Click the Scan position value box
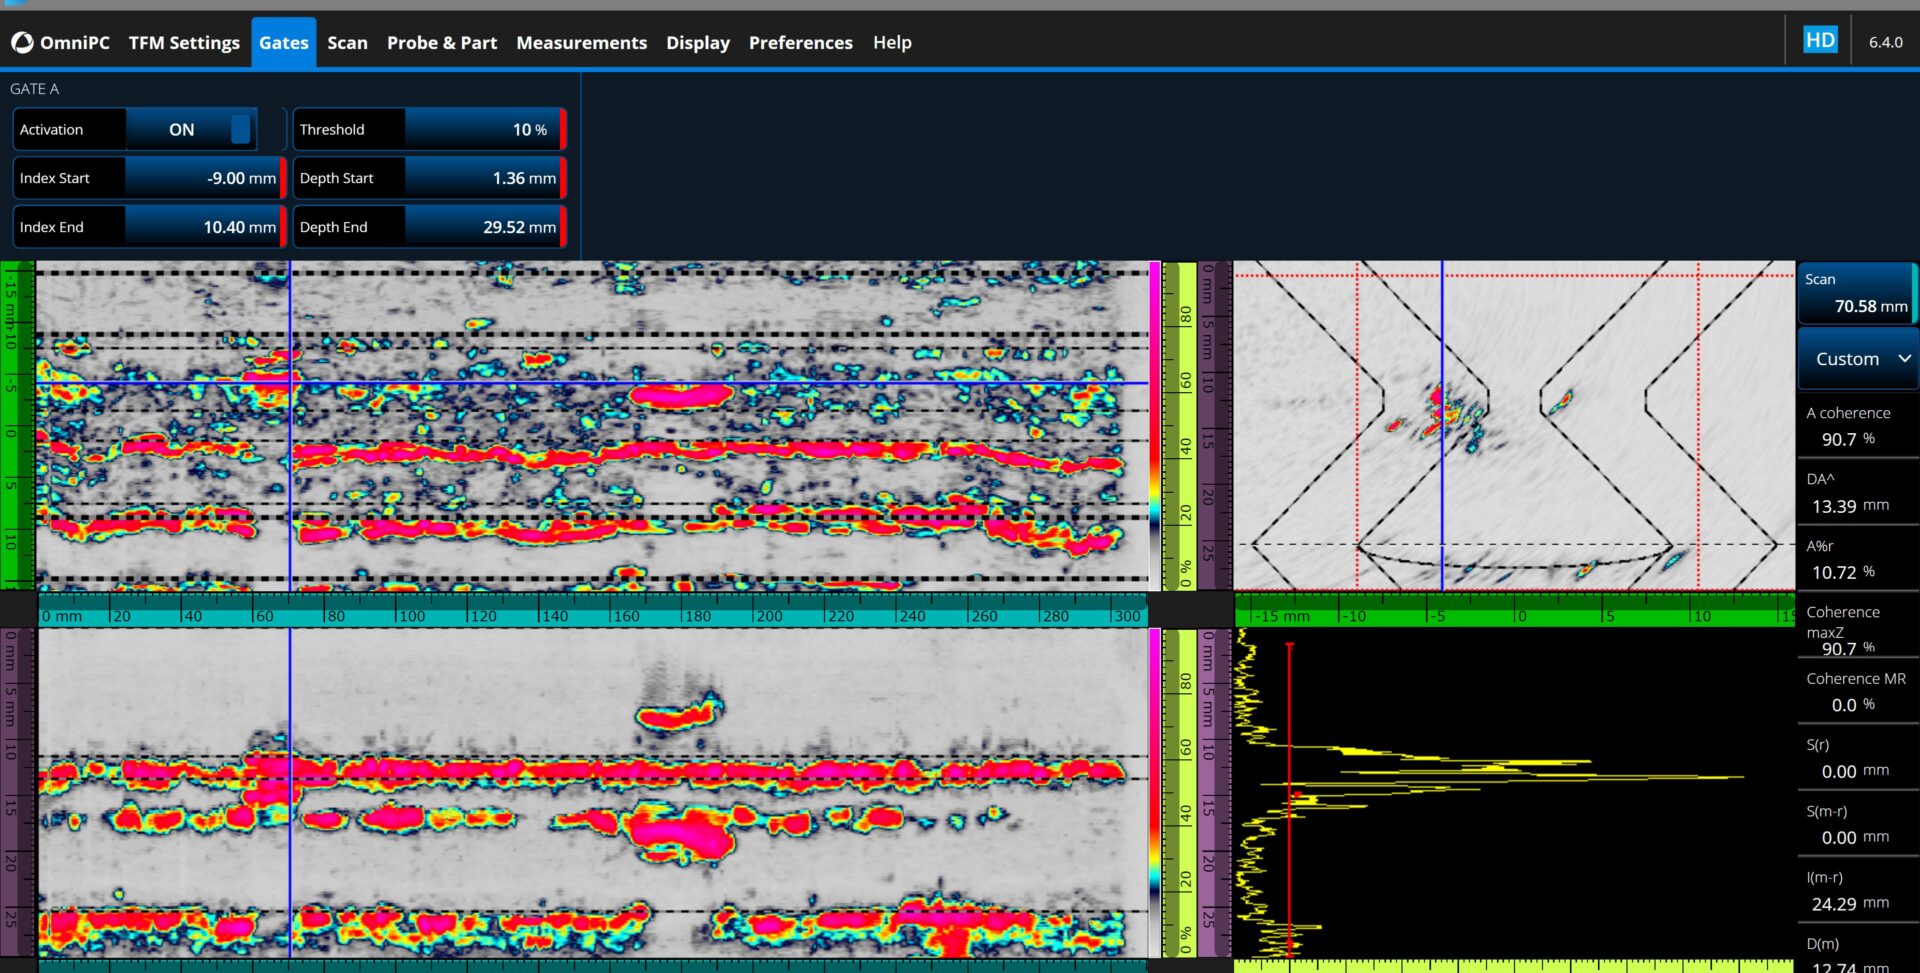Viewport: 1920px width, 973px height. [1856, 293]
